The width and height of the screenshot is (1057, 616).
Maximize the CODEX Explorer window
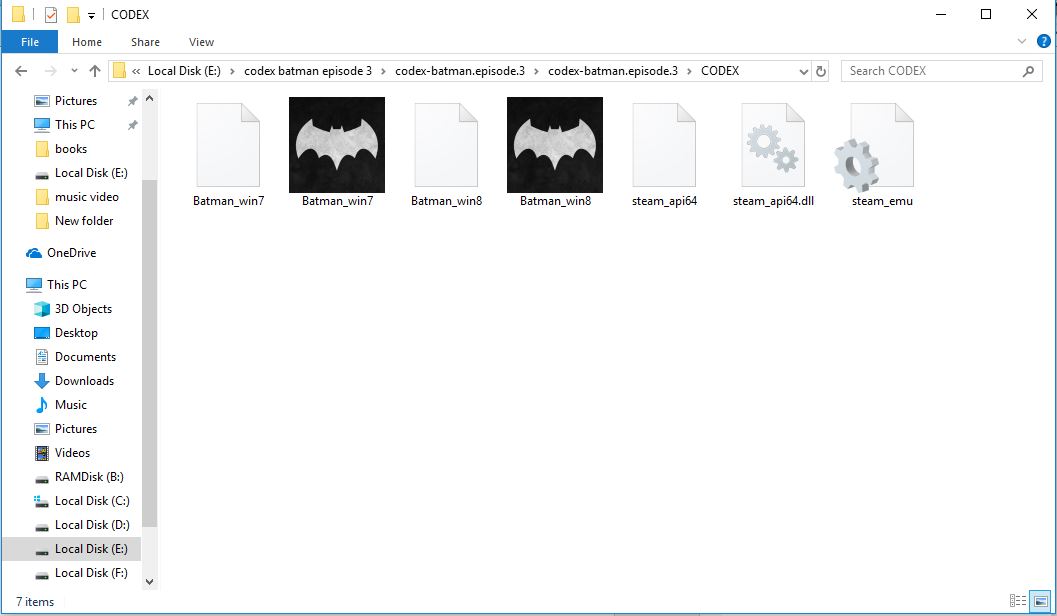[986, 14]
